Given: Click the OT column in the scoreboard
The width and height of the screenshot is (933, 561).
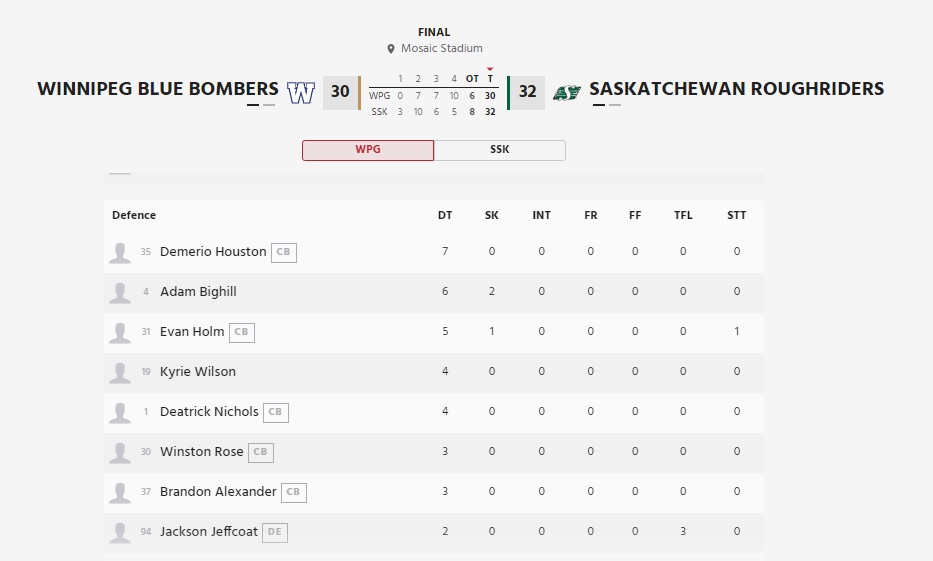Looking at the screenshot, I should tap(472, 78).
